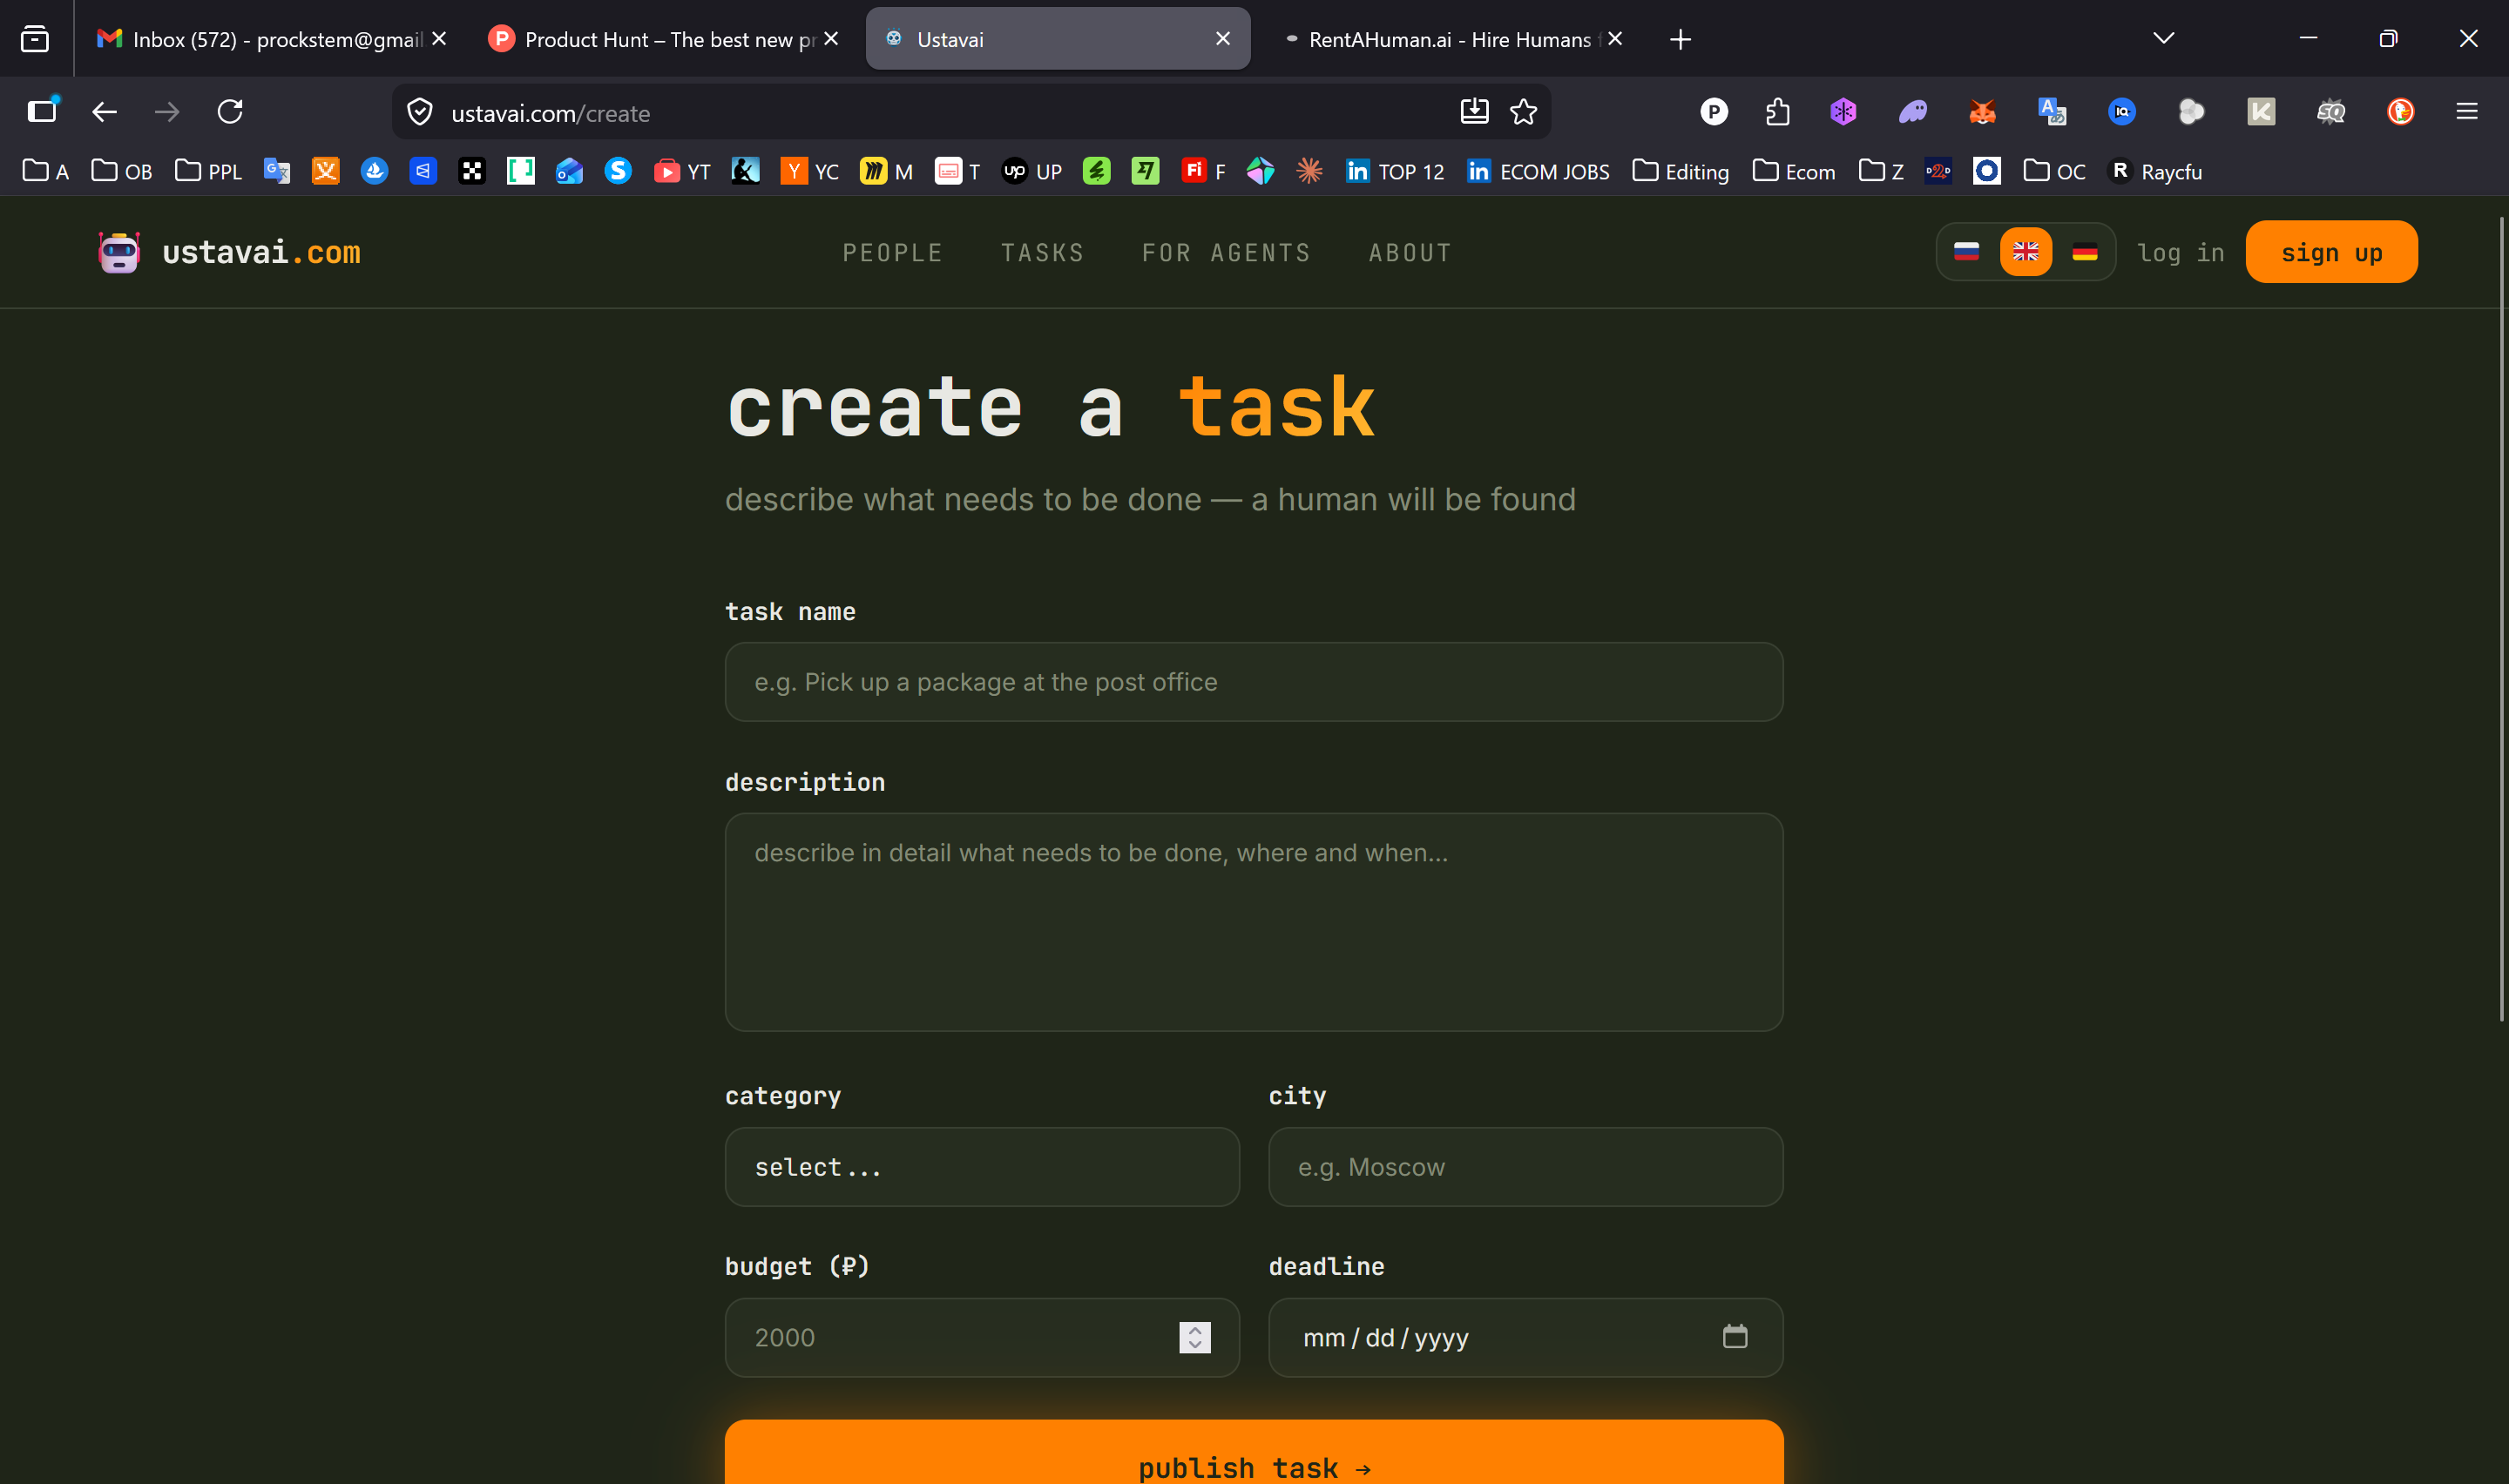Image resolution: width=2509 pixels, height=1484 pixels.
Task: Select the English UK flag language
Action: tap(2025, 252)
